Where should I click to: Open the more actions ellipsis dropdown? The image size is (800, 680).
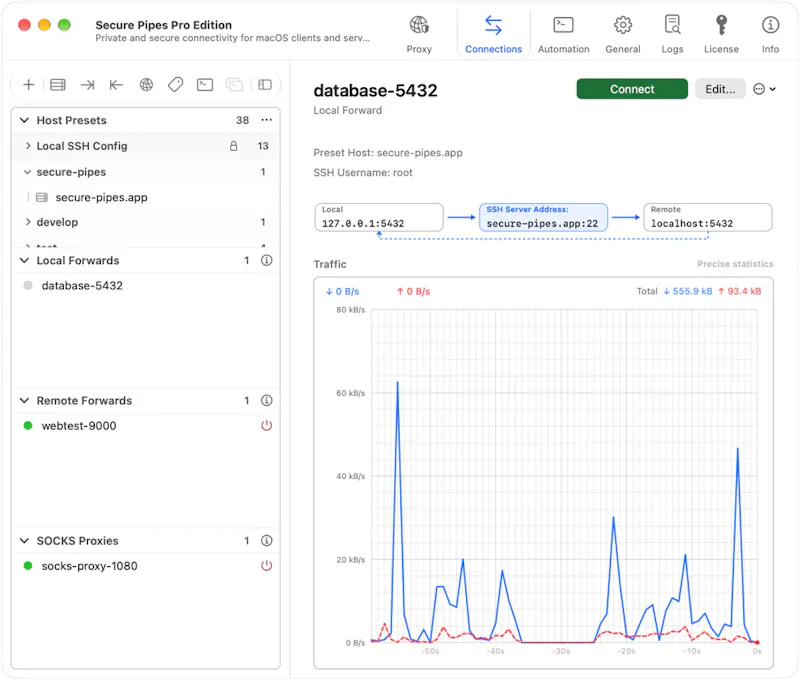764,89
